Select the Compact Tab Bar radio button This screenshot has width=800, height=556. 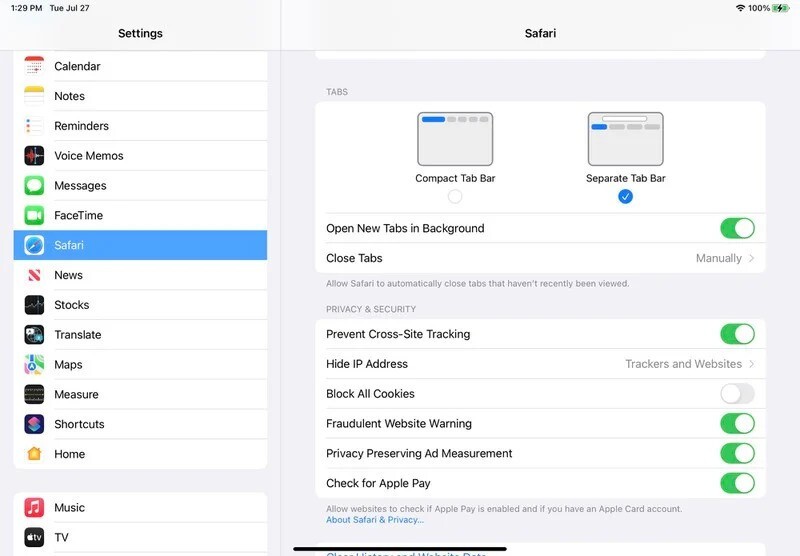click(455, 197)
